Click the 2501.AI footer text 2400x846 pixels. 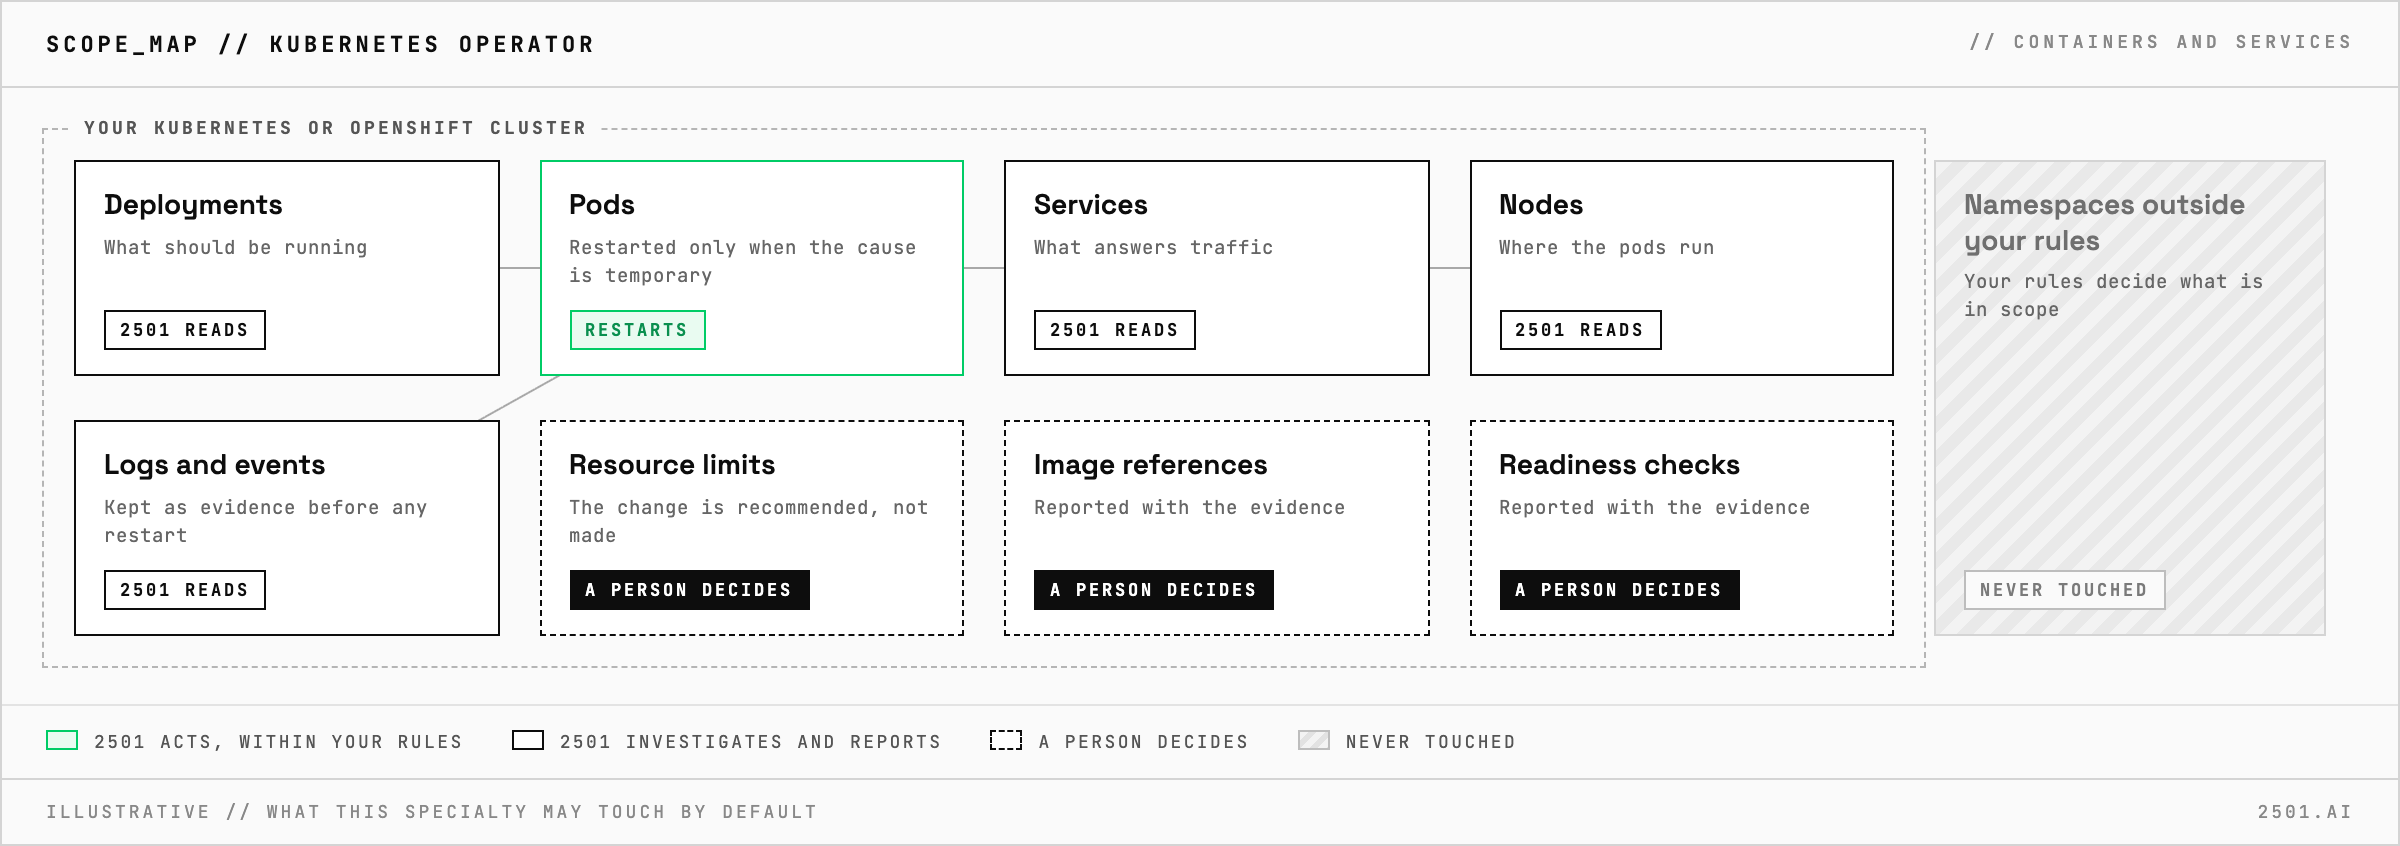(x=2305, y=812)
